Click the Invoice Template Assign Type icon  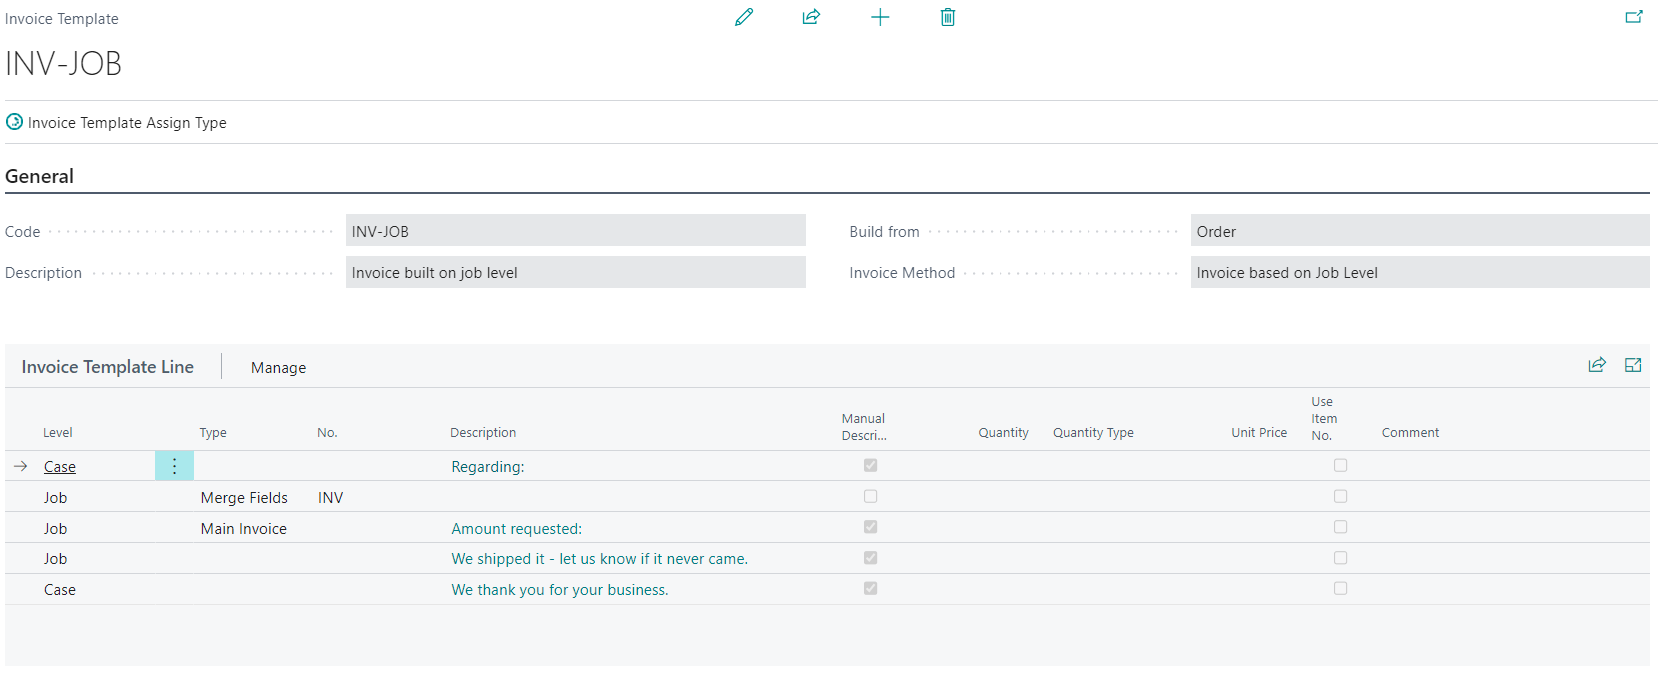click(x=14, y=122)
